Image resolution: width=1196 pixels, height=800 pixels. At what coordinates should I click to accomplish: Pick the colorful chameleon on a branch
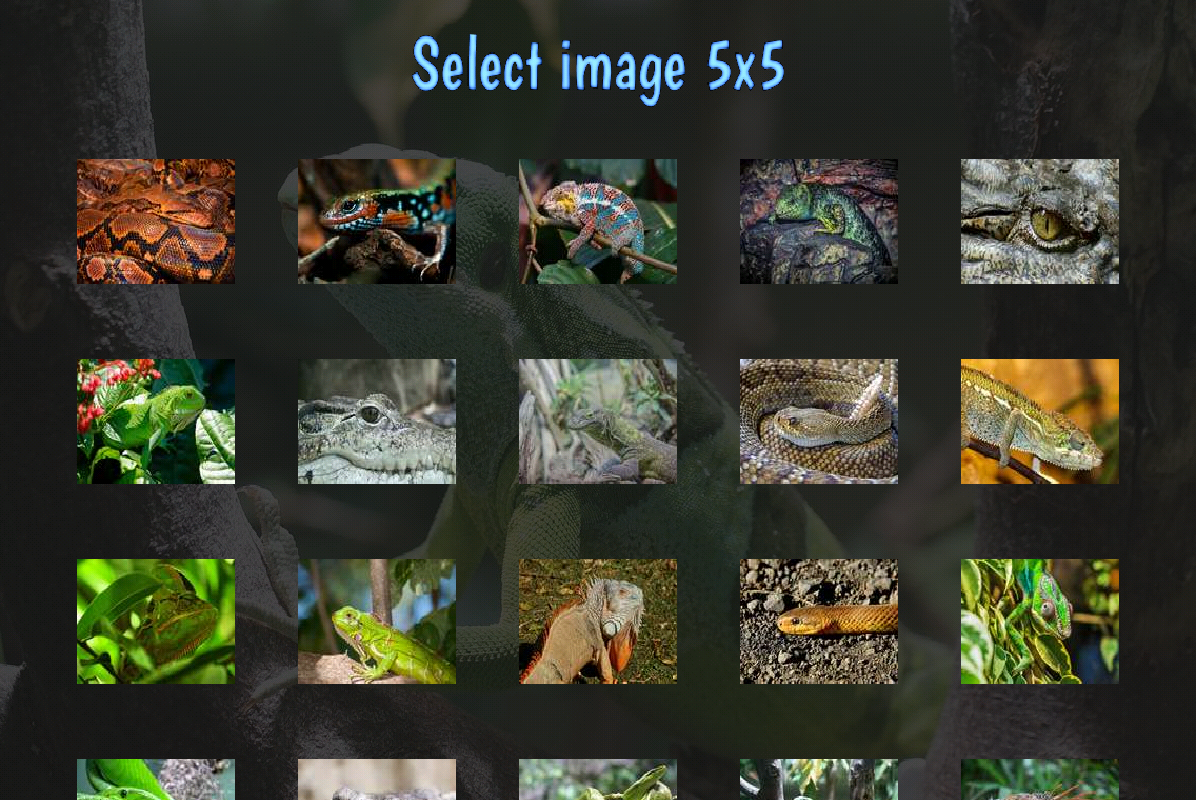598,221
